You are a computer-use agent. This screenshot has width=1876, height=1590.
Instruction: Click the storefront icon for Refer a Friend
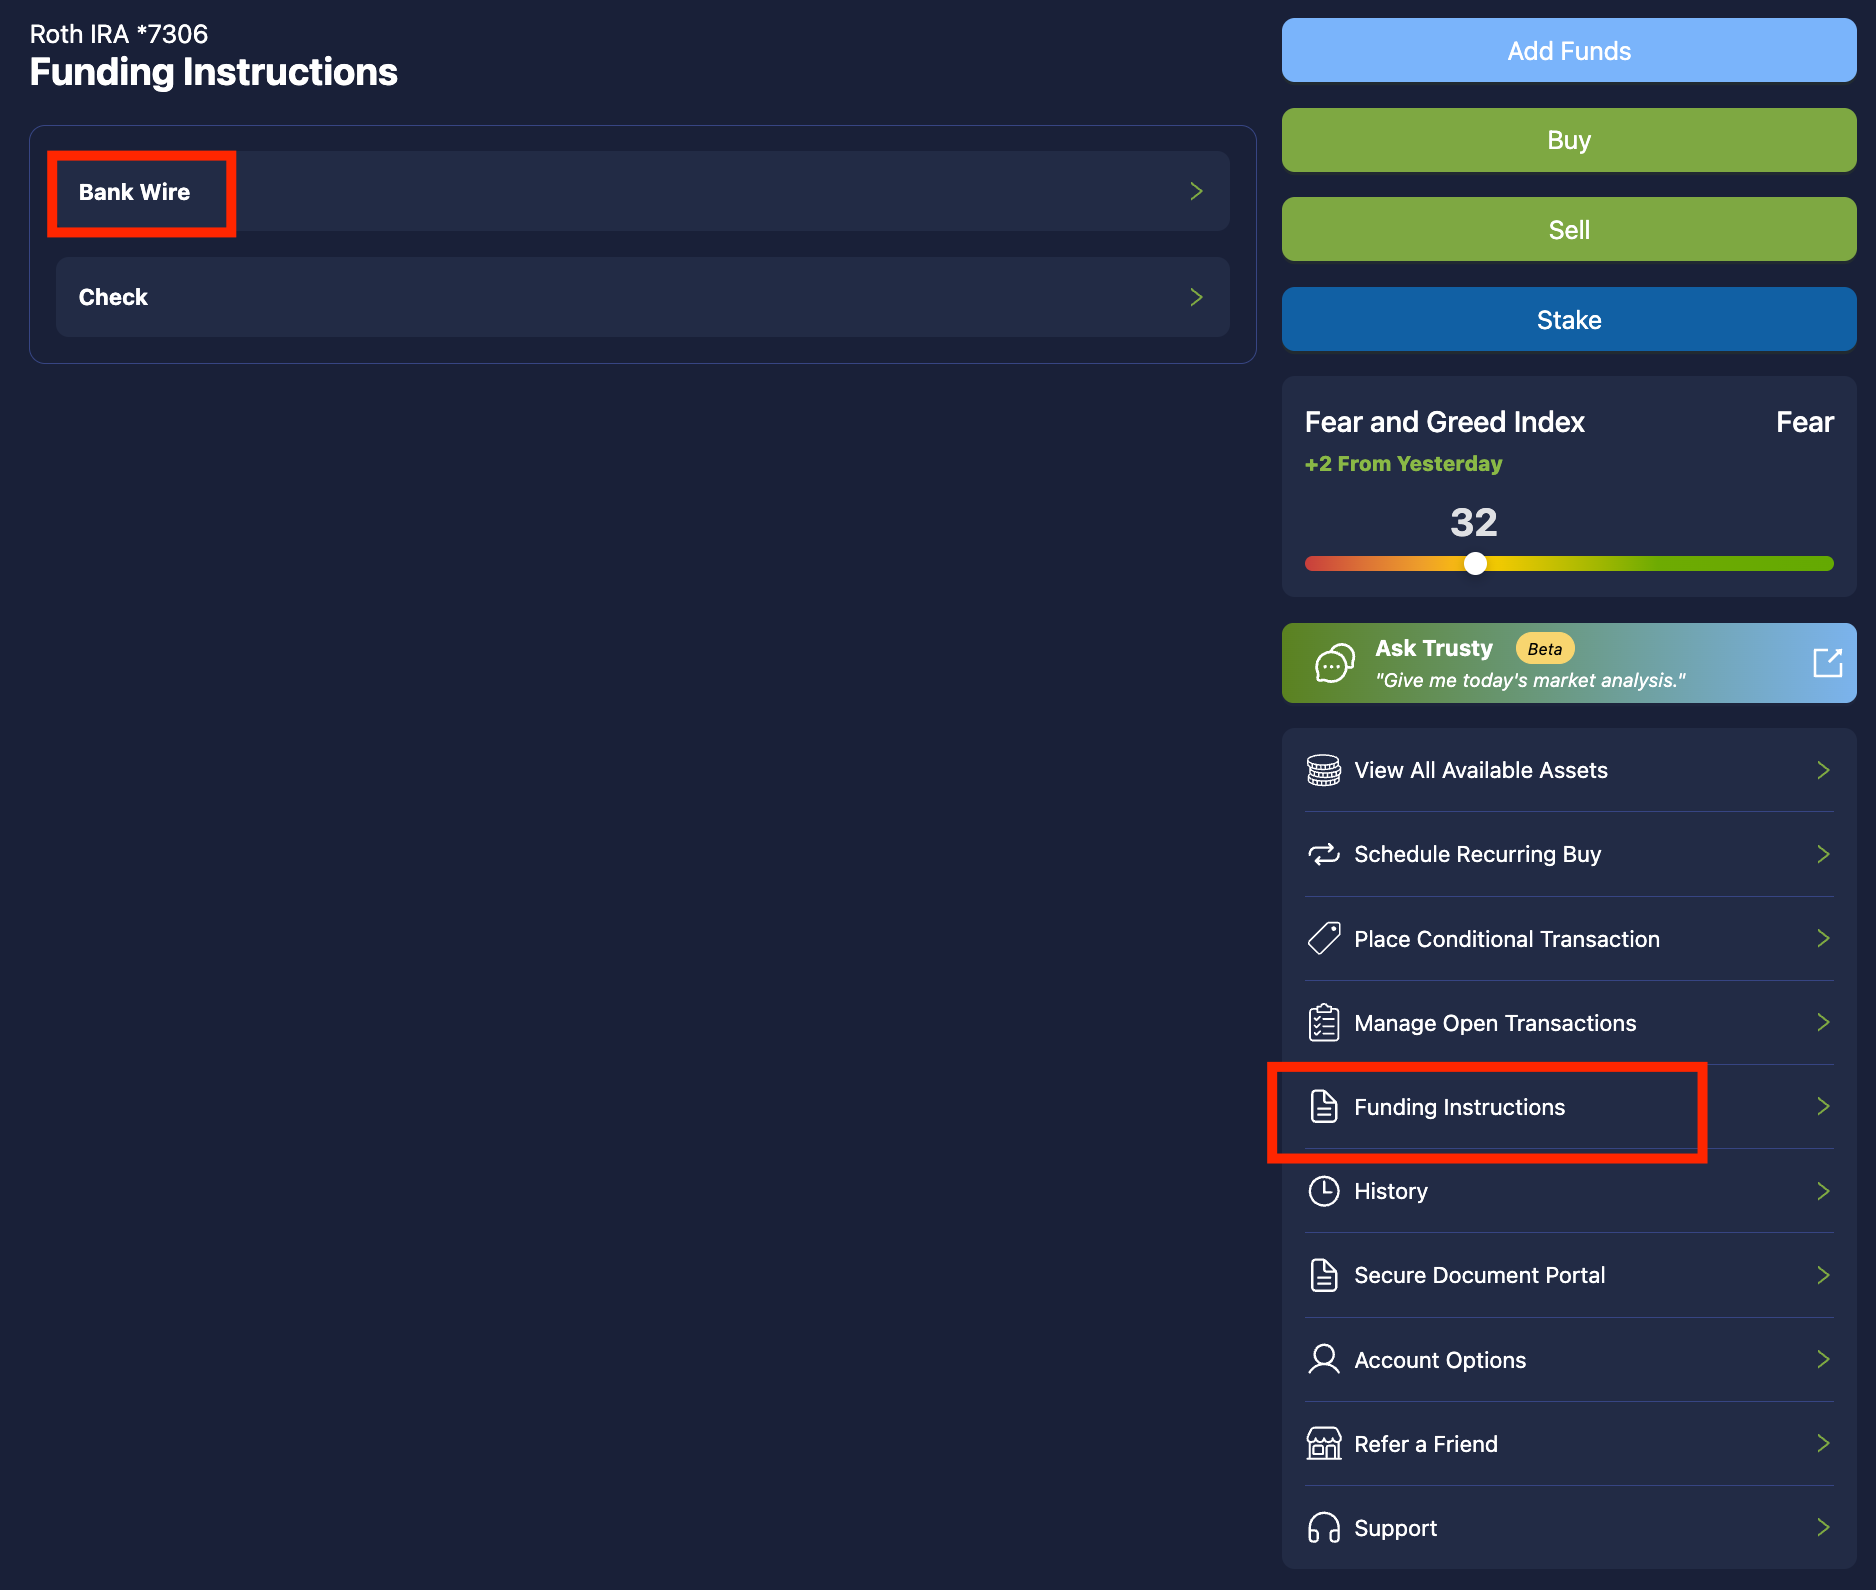coord(1323,1444)
